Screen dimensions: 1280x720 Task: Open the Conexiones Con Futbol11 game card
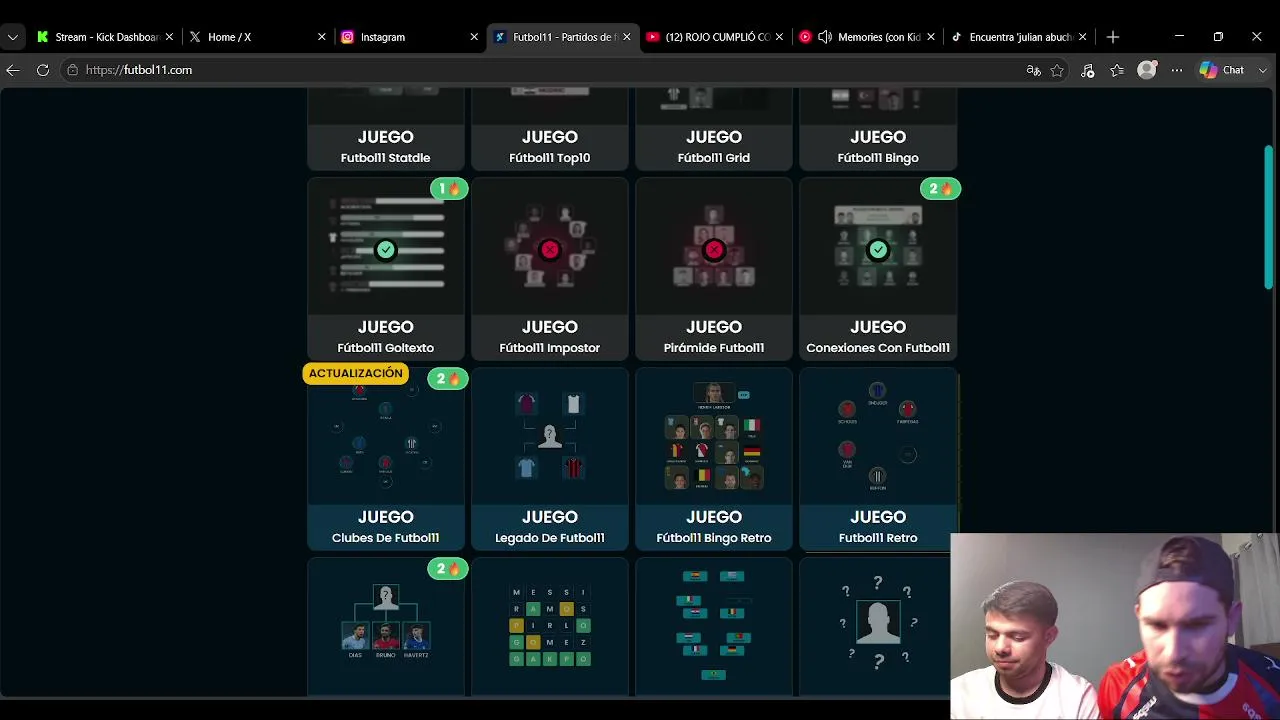pos(877,268)
